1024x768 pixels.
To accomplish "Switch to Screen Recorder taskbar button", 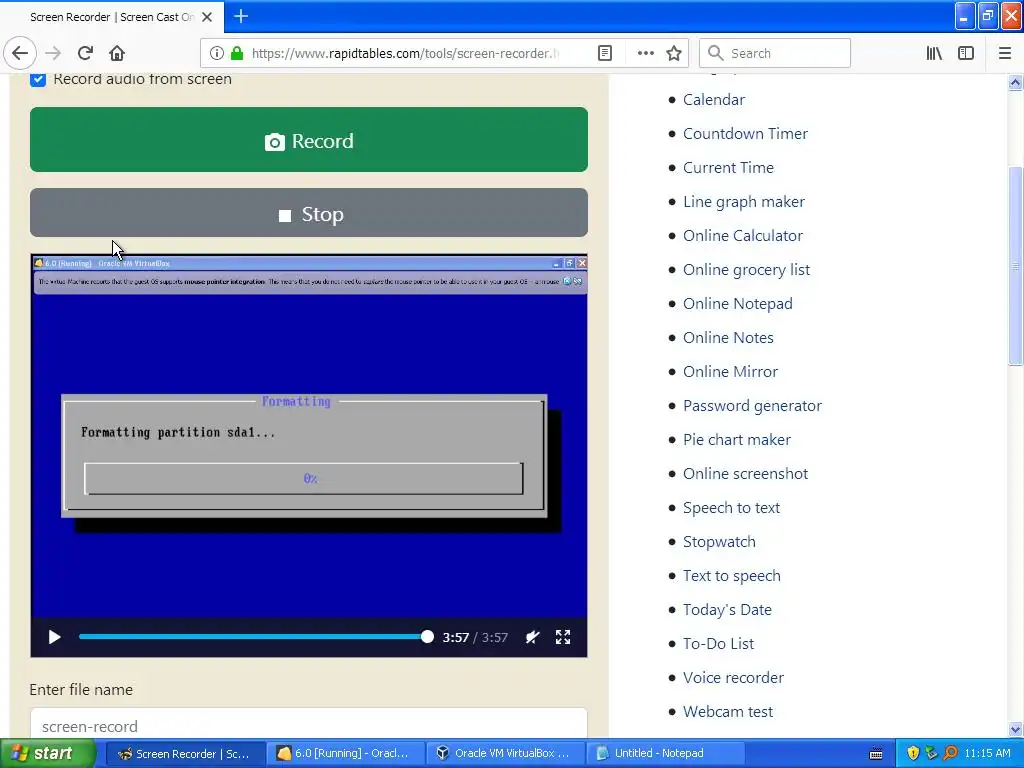I will (184, 753).
